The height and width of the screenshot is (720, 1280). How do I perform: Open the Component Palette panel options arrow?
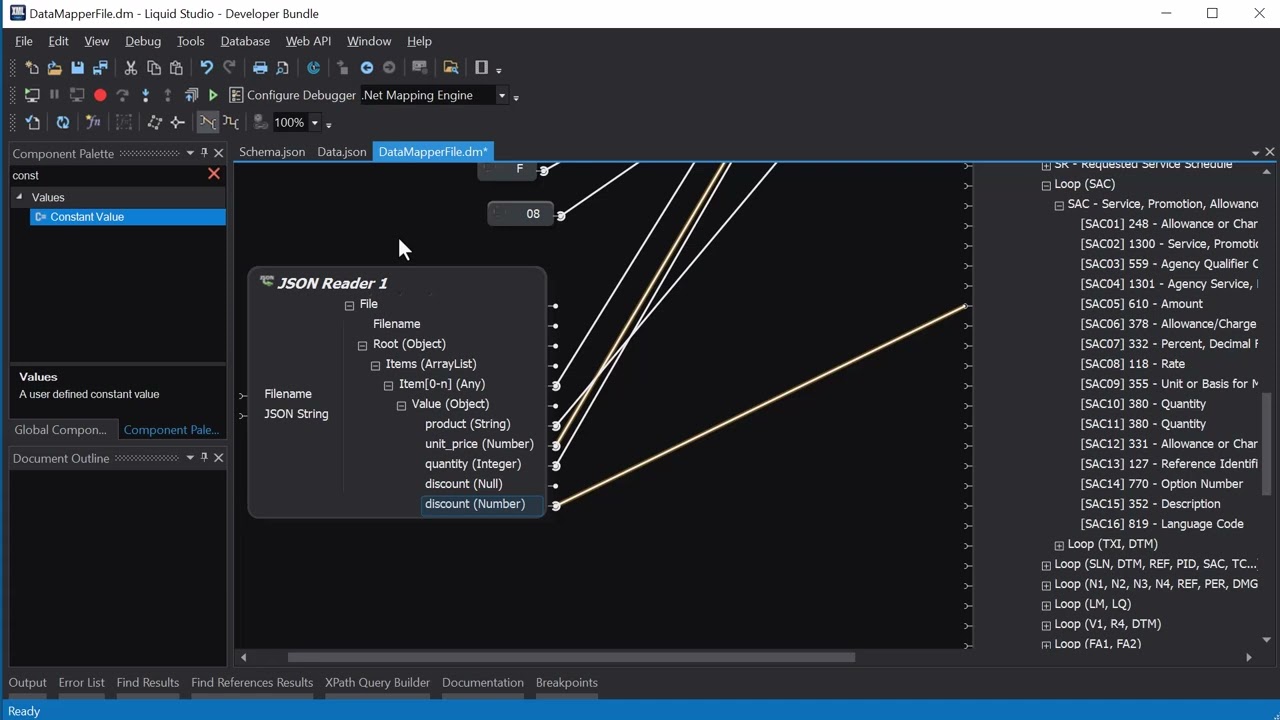[190, 153]
